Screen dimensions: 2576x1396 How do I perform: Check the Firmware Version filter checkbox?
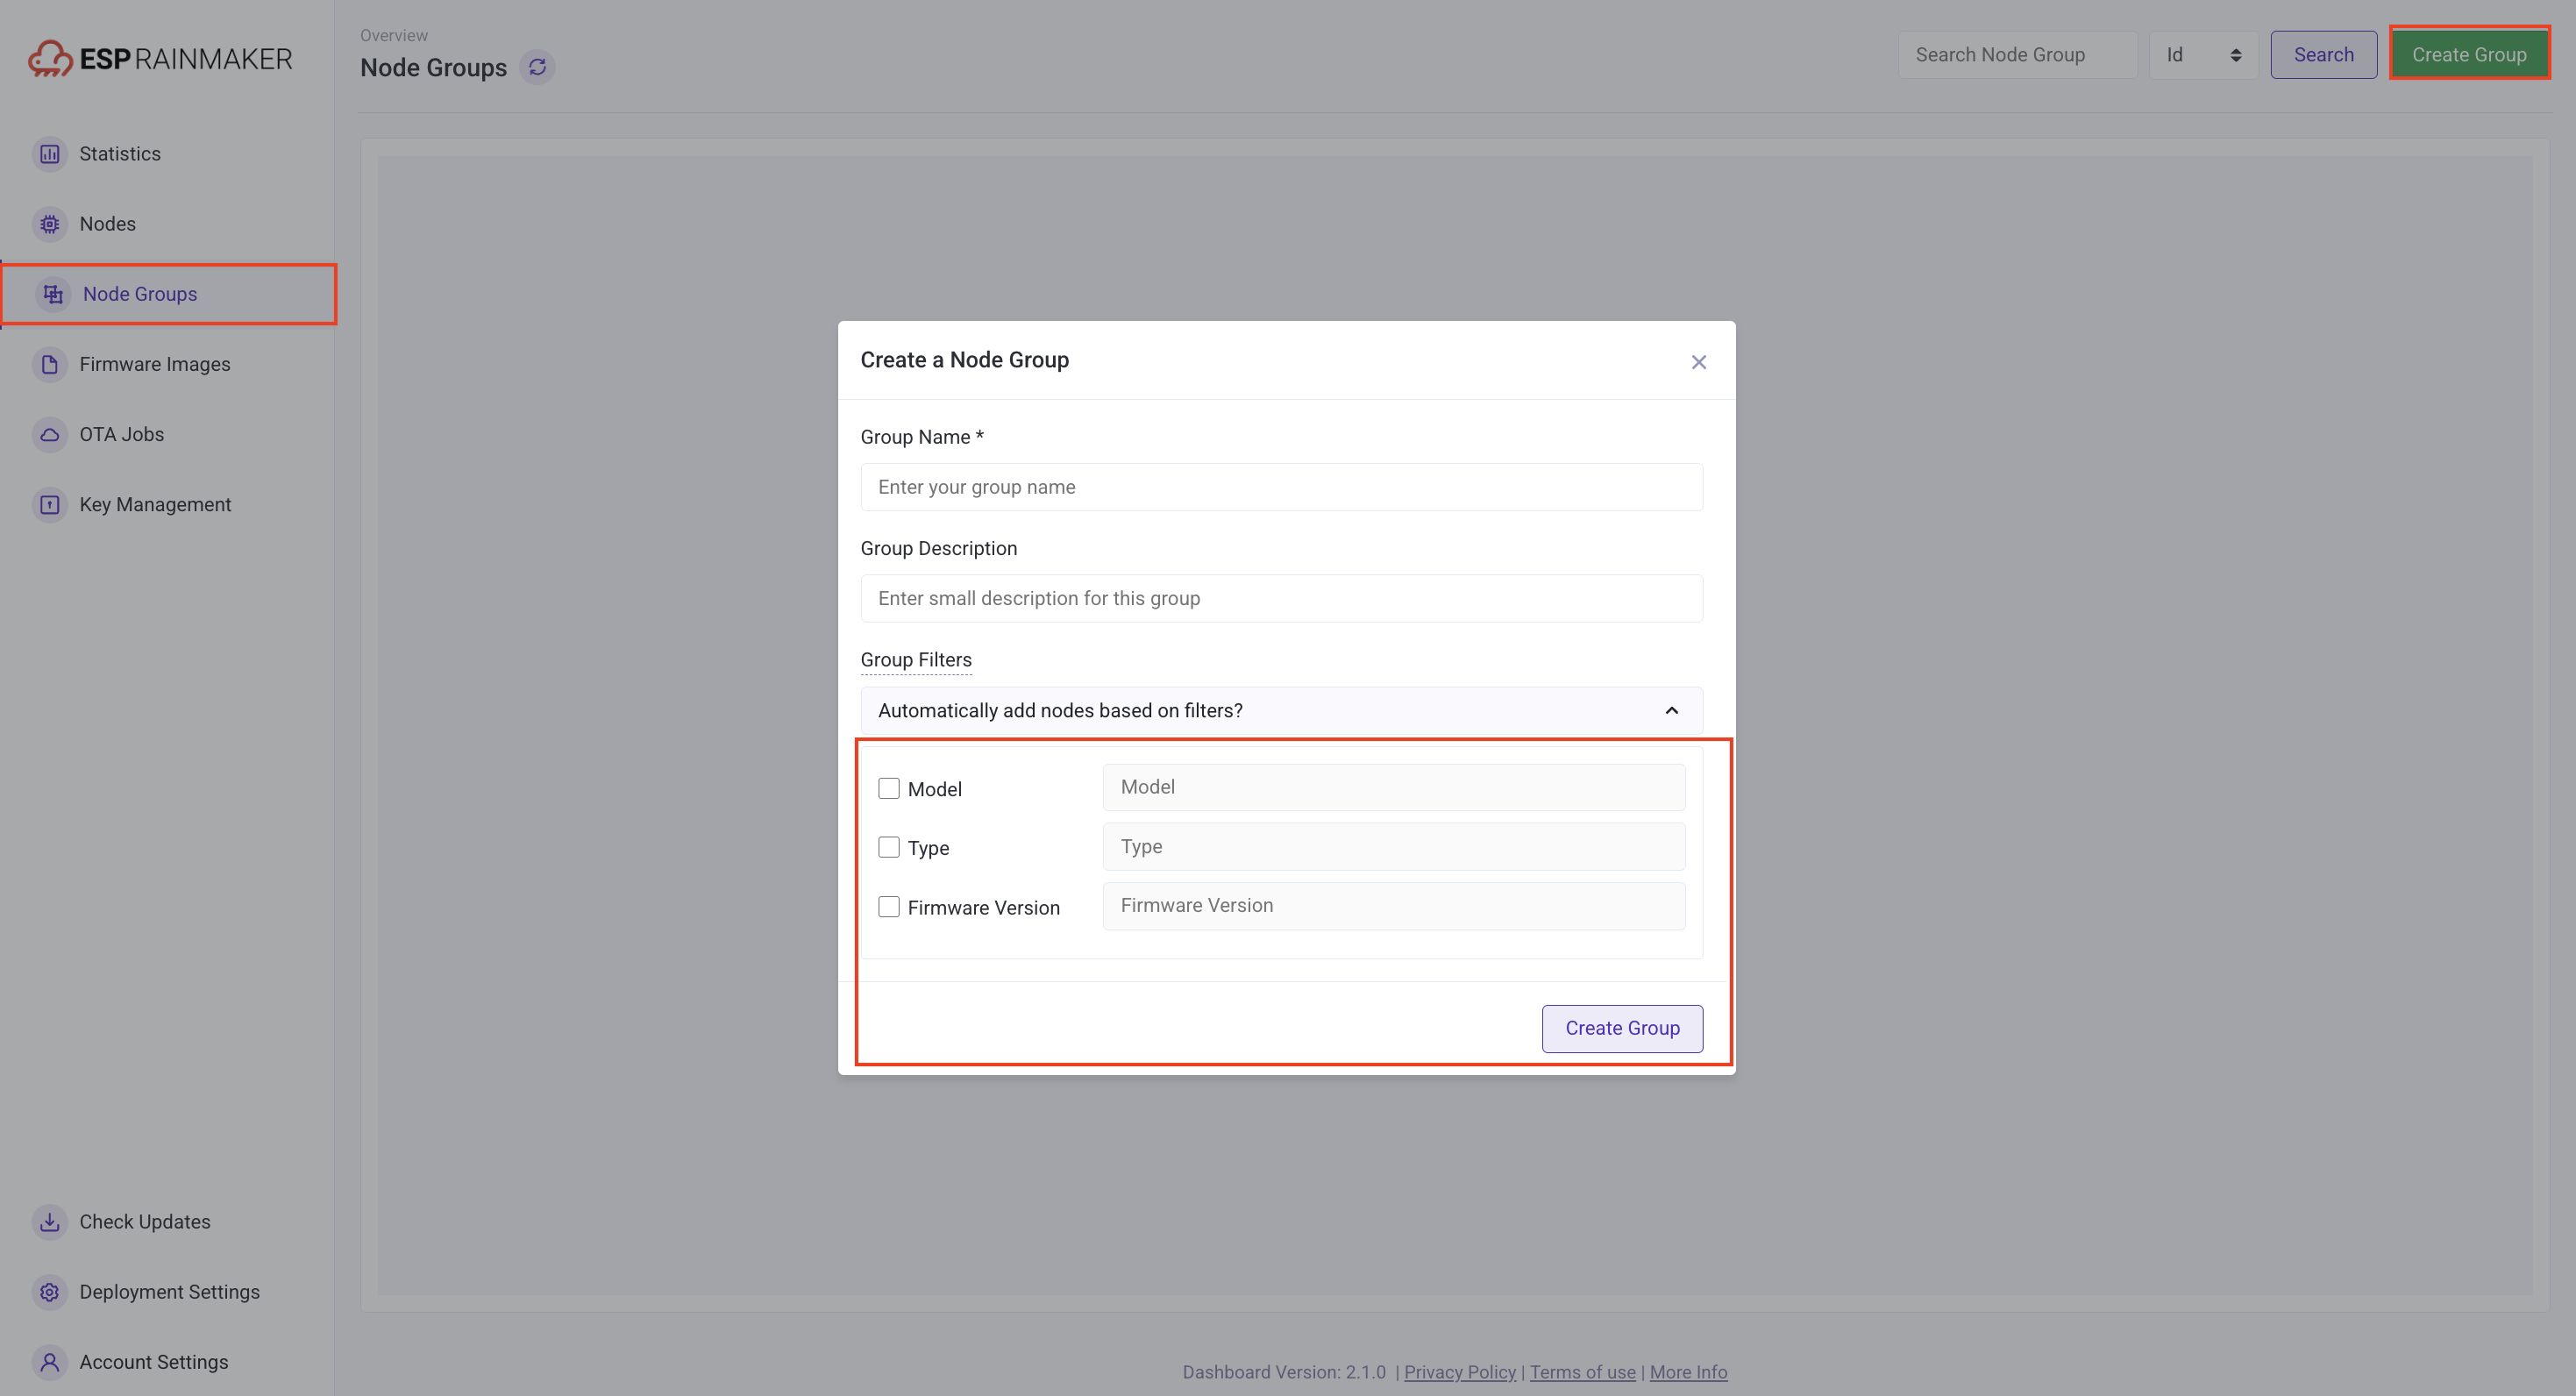888,906
